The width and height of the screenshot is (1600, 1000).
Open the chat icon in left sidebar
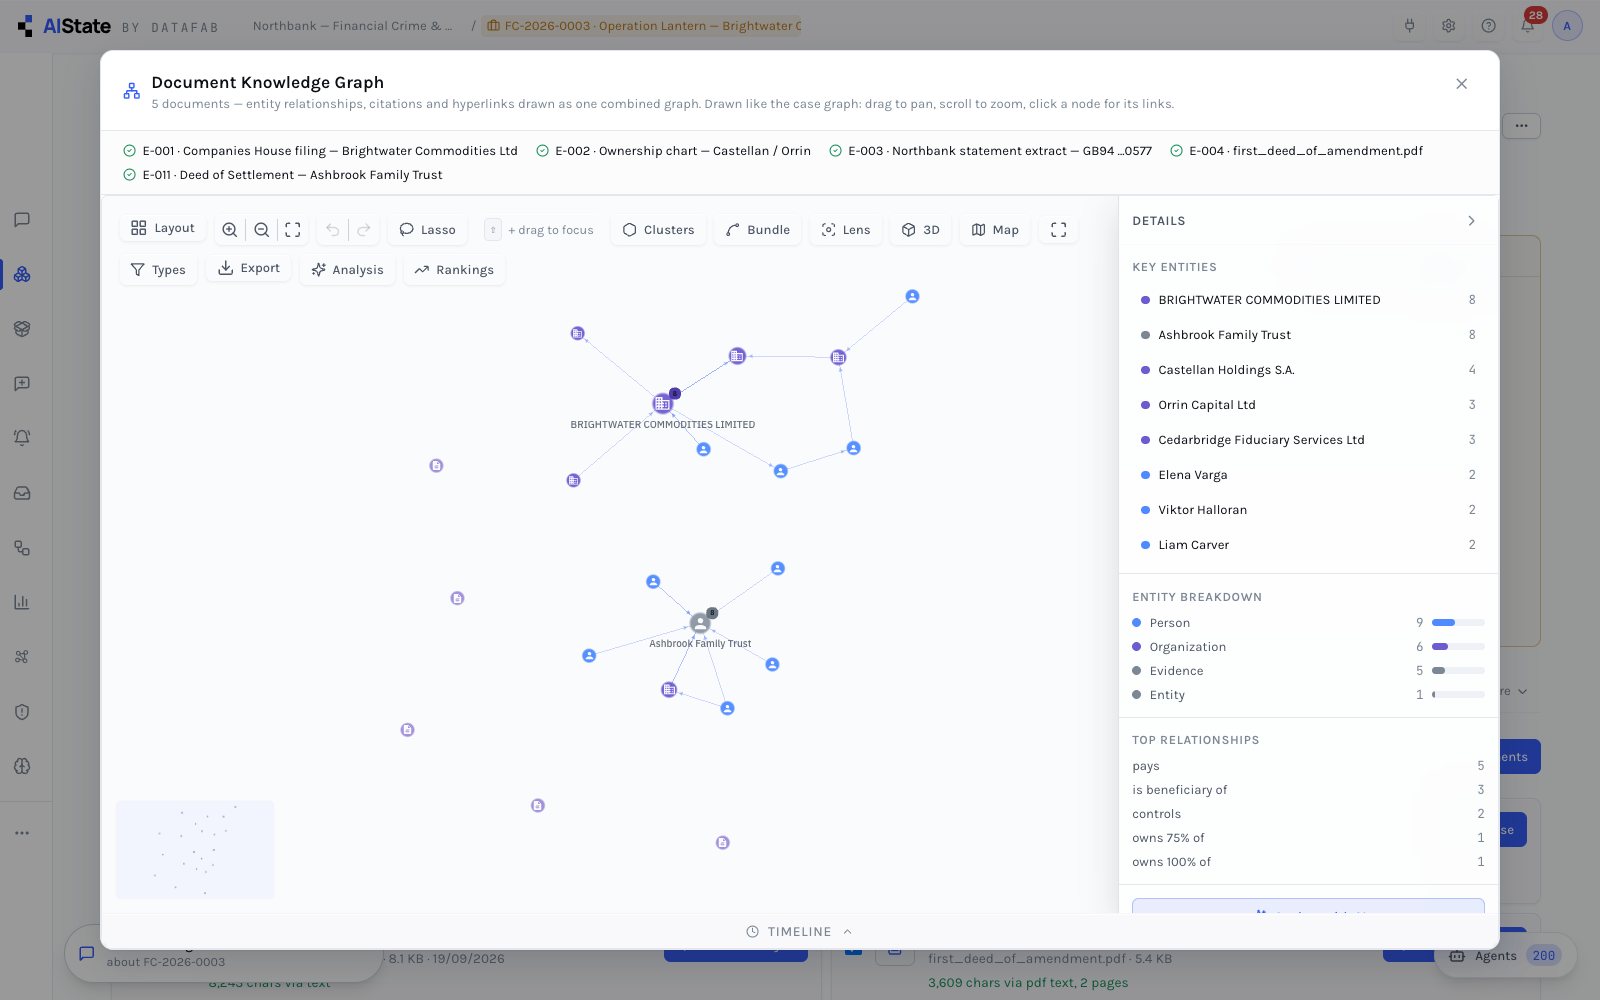point(22,220)
